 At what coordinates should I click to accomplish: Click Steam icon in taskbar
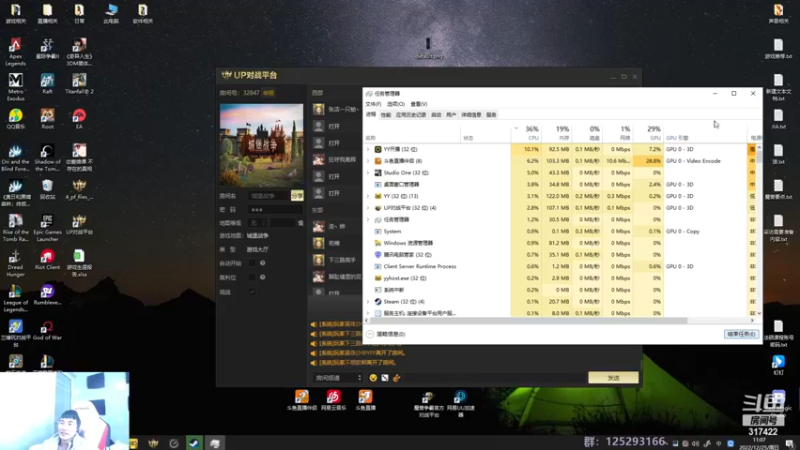pos(194,443)
